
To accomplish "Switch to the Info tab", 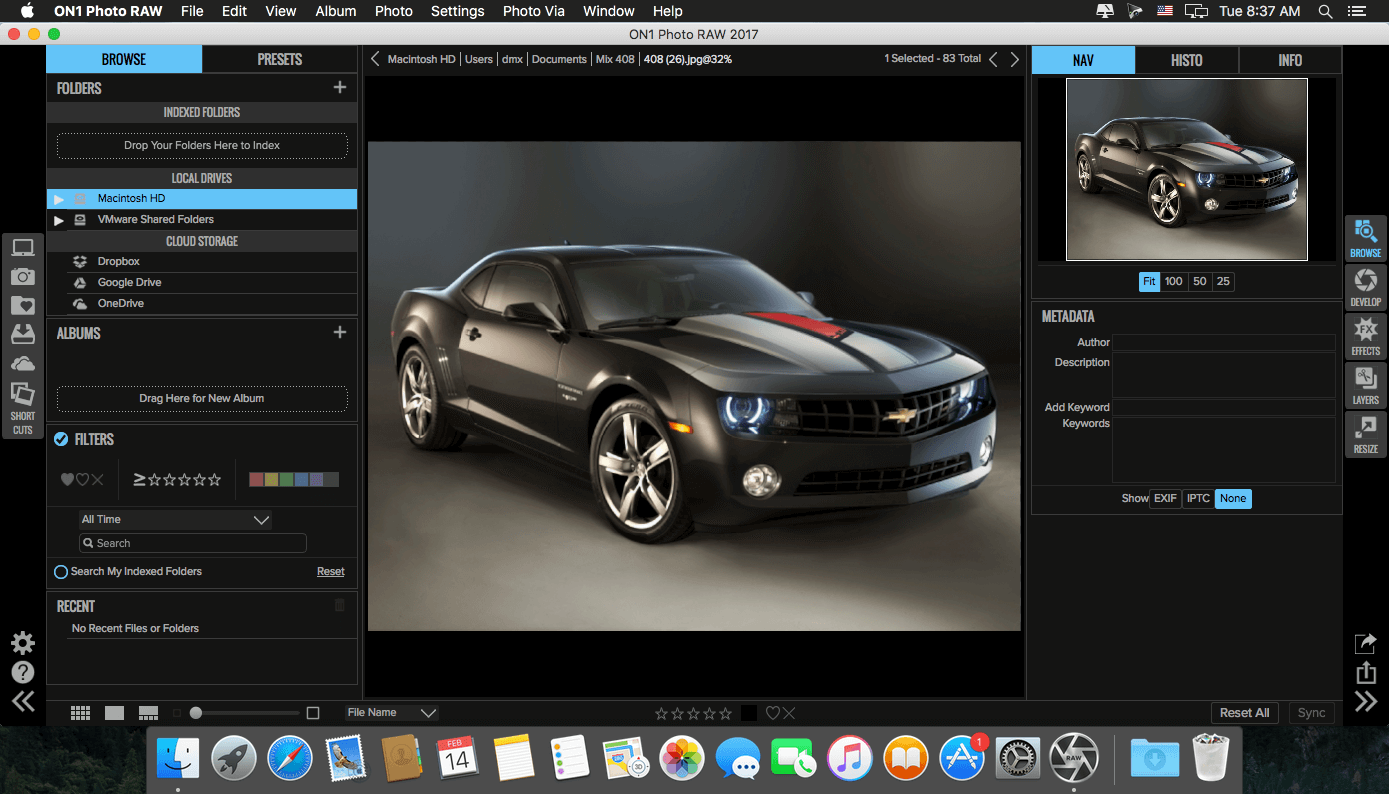I will point(1290,60).
